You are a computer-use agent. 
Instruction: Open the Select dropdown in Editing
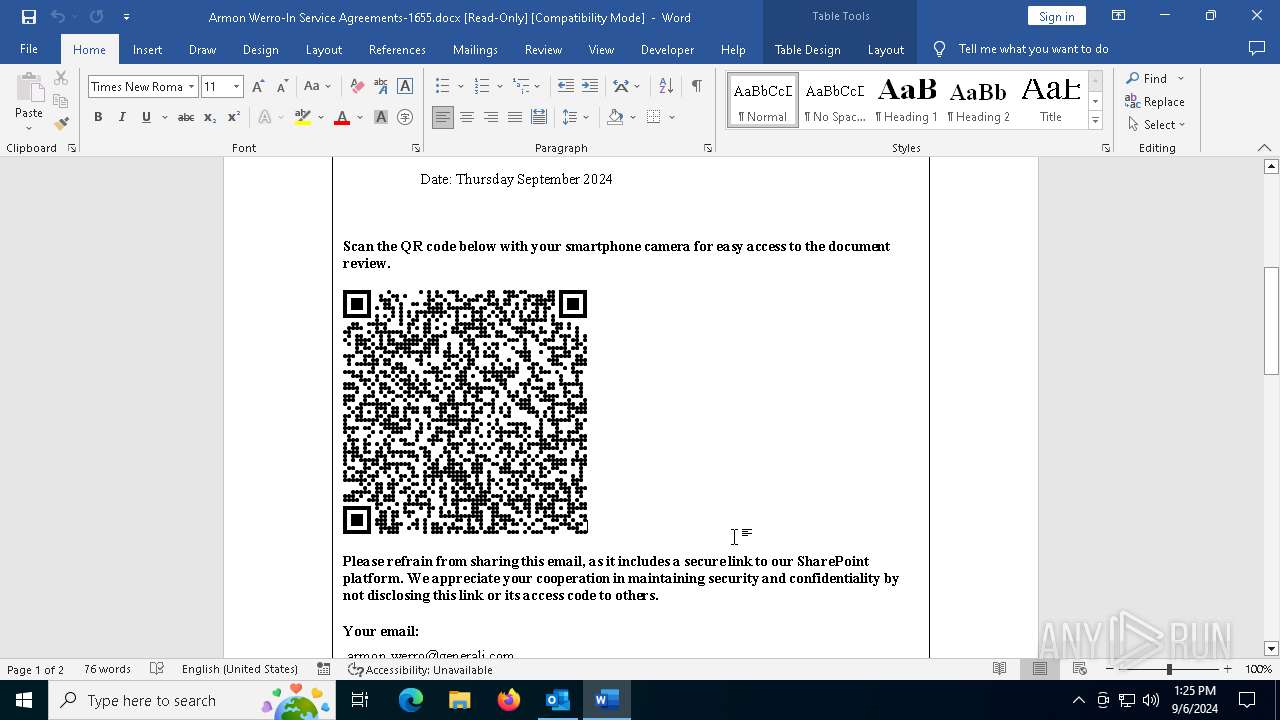pos(1156,125)
